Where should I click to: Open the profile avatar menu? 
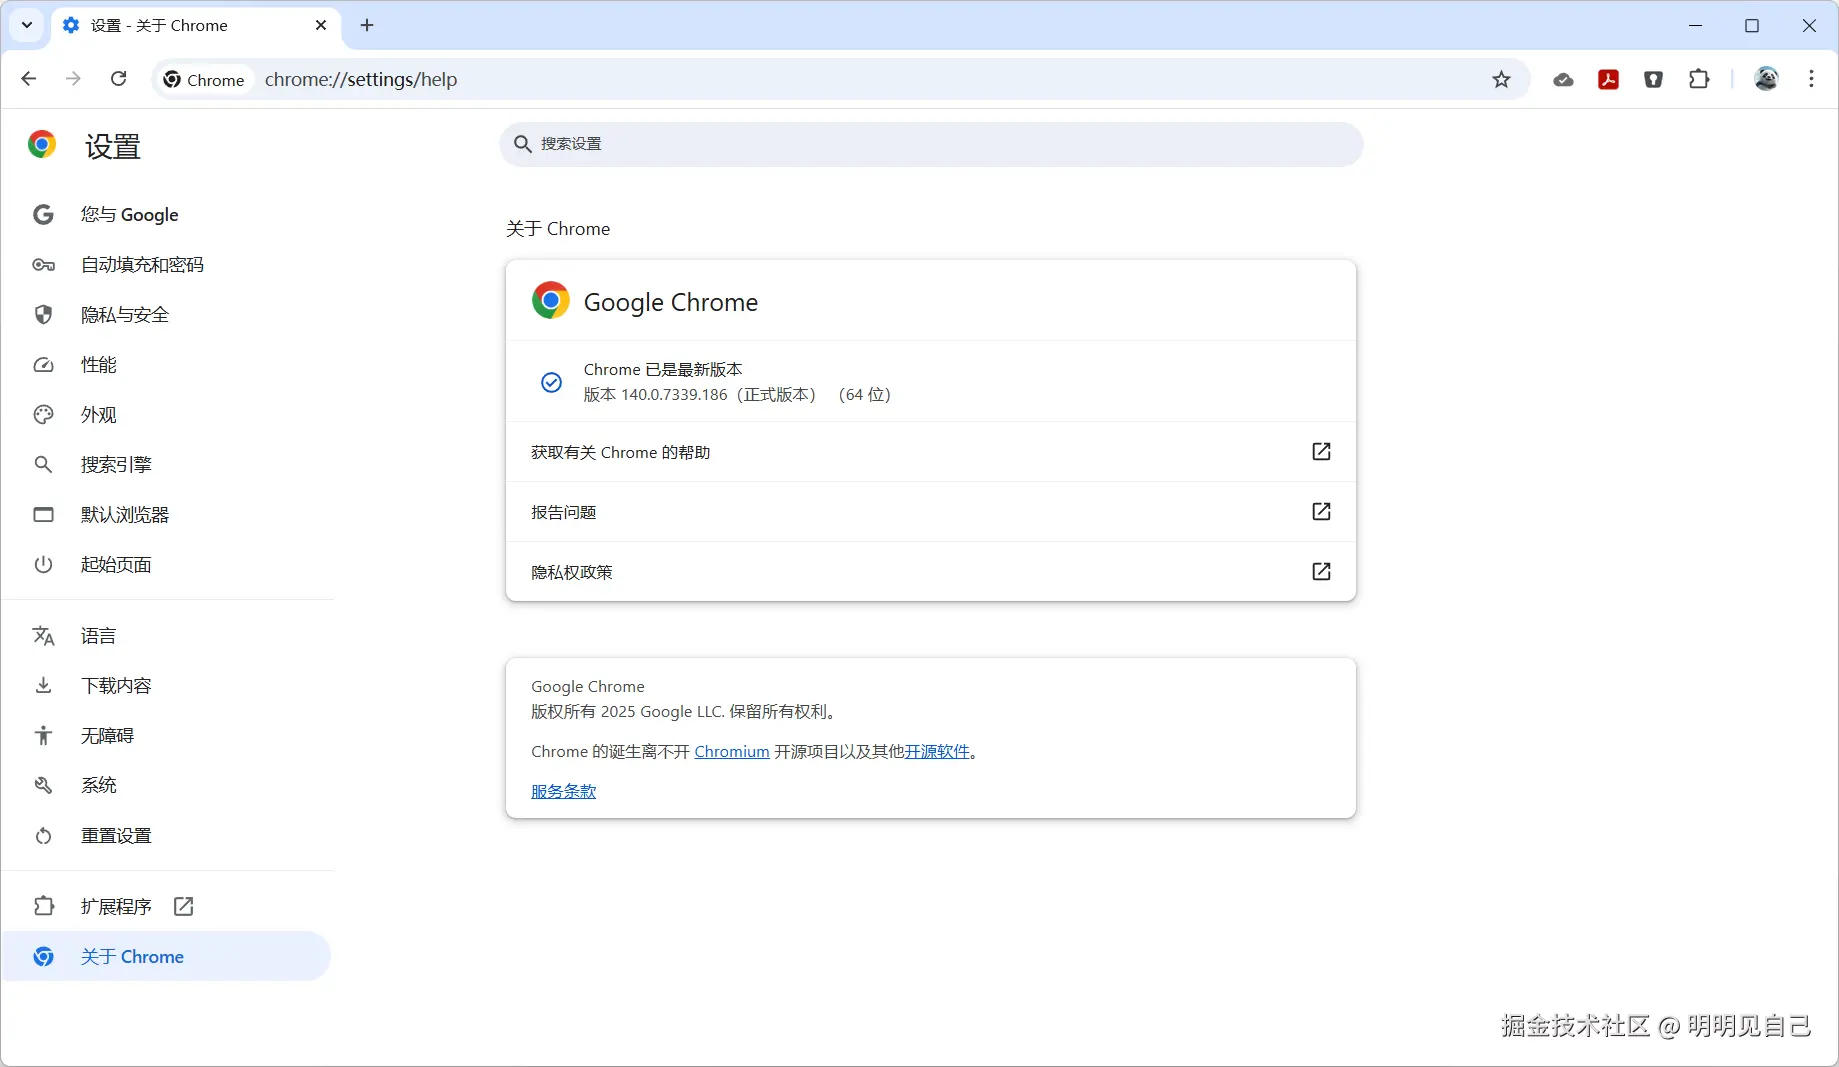coord(1766,79)
